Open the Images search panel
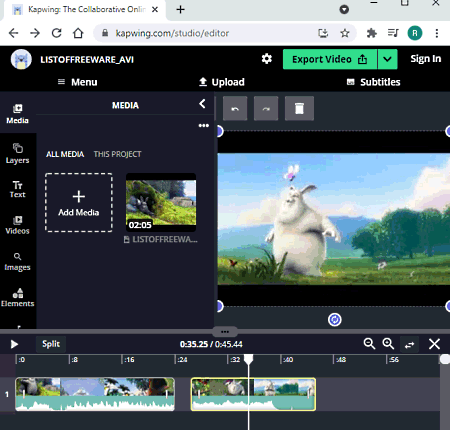The height and width of the screenshot is (430, 450). pos(17,262)
